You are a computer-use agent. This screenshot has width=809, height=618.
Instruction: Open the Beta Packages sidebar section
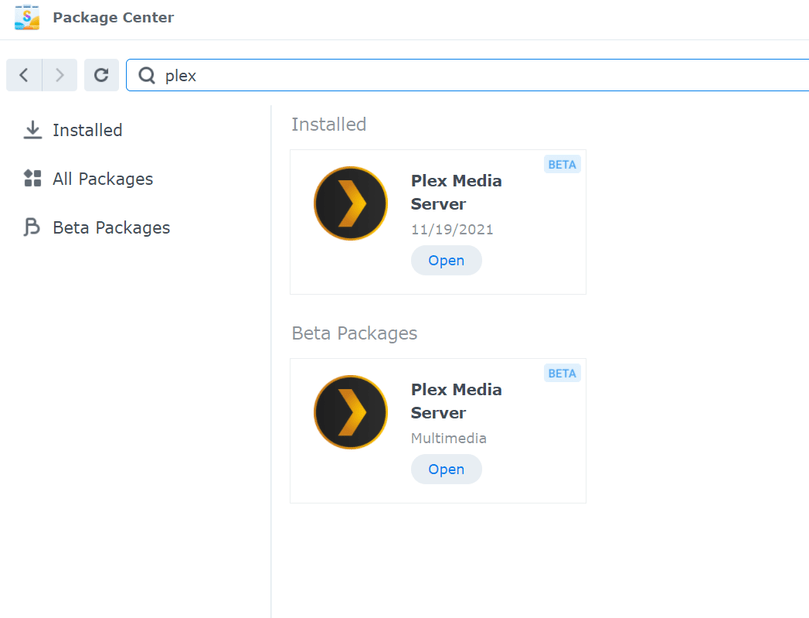96,227
